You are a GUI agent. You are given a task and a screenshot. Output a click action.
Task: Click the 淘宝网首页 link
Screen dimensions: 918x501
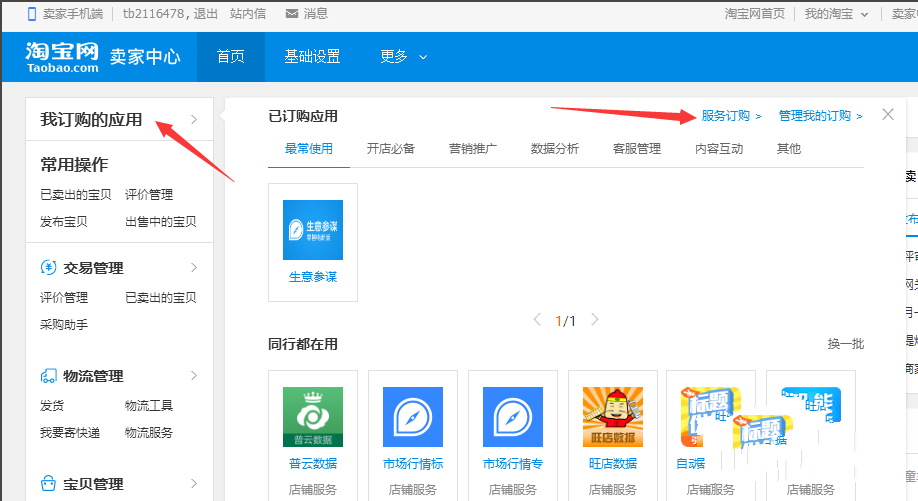click(x=755, y=13)
